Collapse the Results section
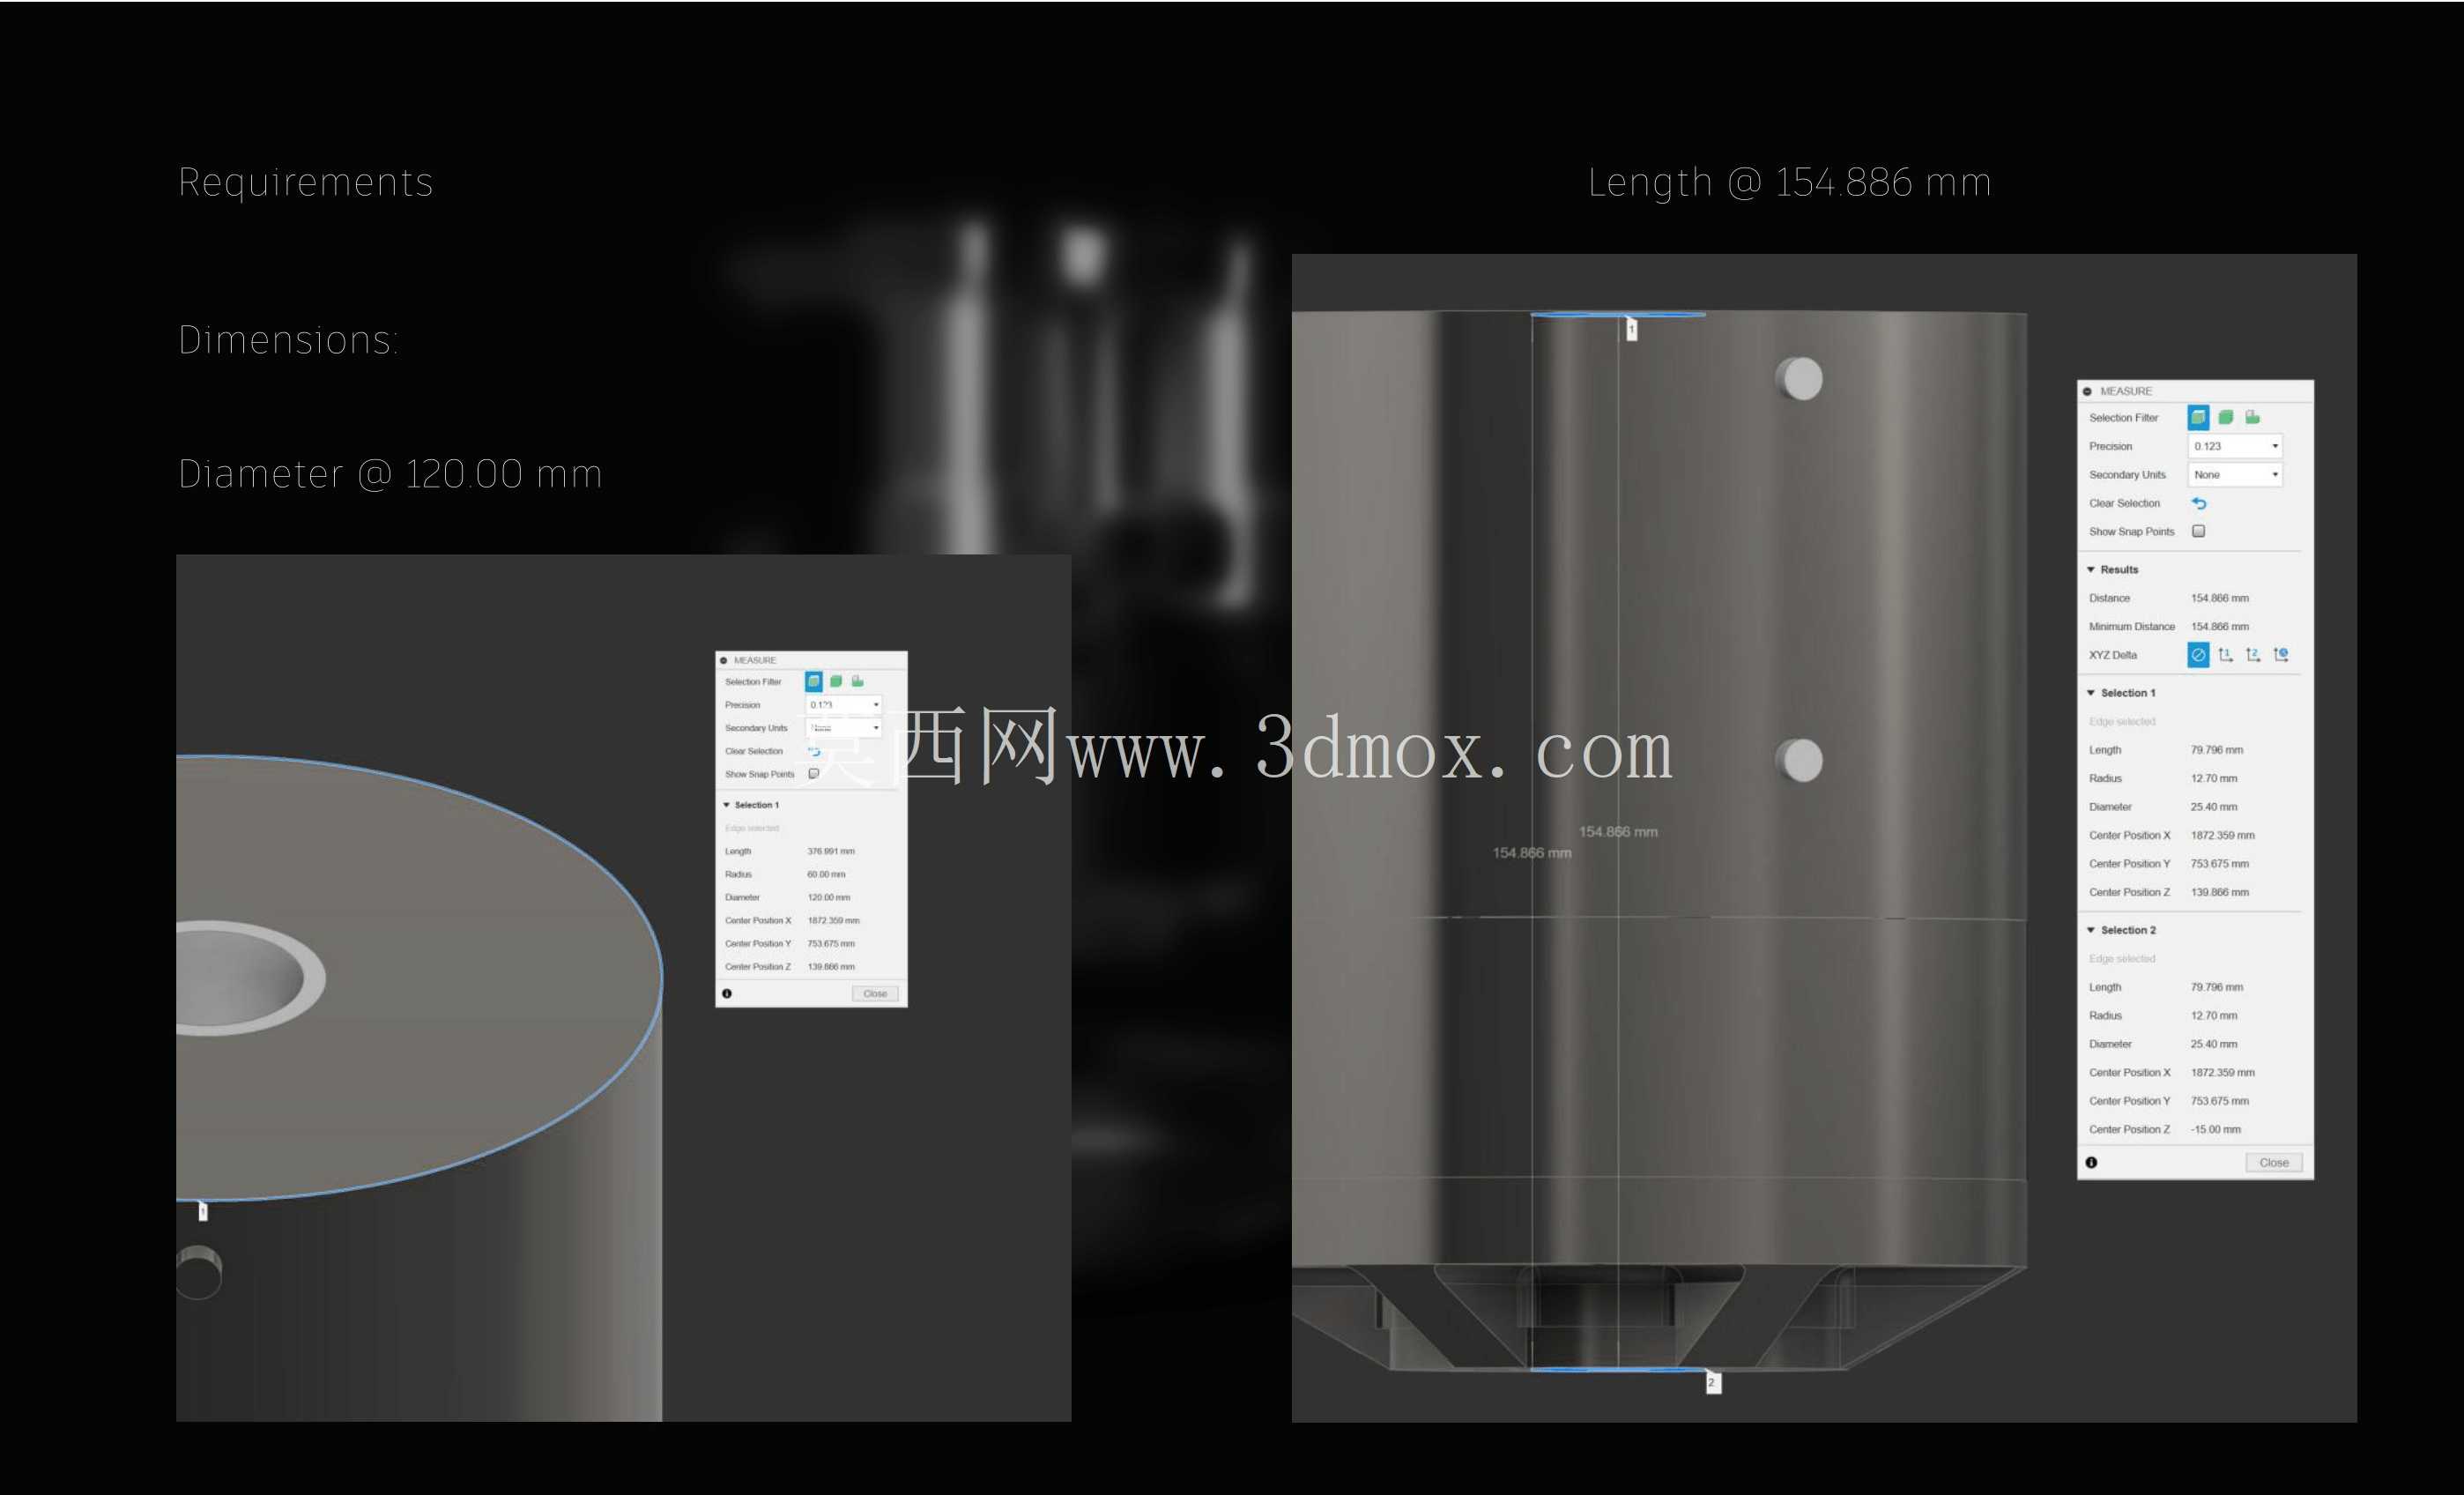The image size is (2464, 1495). point(2091,569)
